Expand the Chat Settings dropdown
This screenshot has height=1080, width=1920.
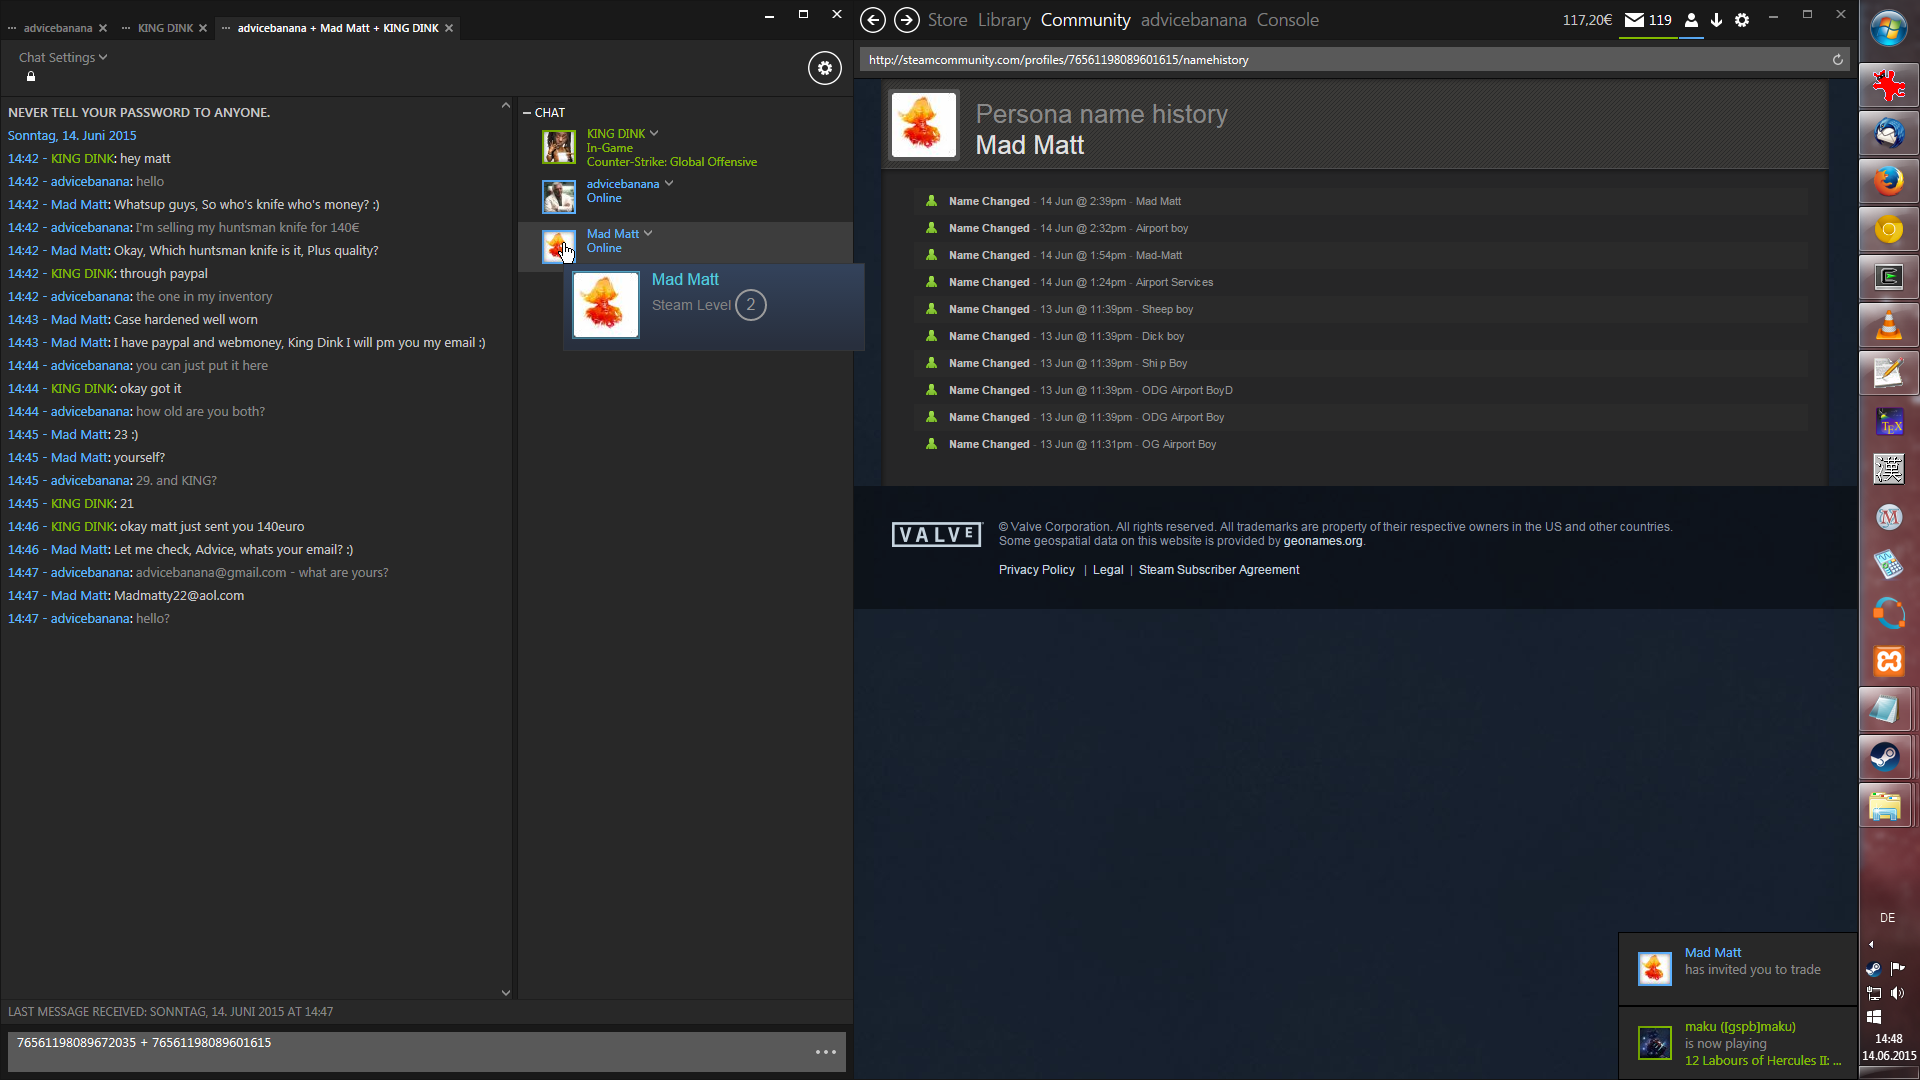pos(62,58)
